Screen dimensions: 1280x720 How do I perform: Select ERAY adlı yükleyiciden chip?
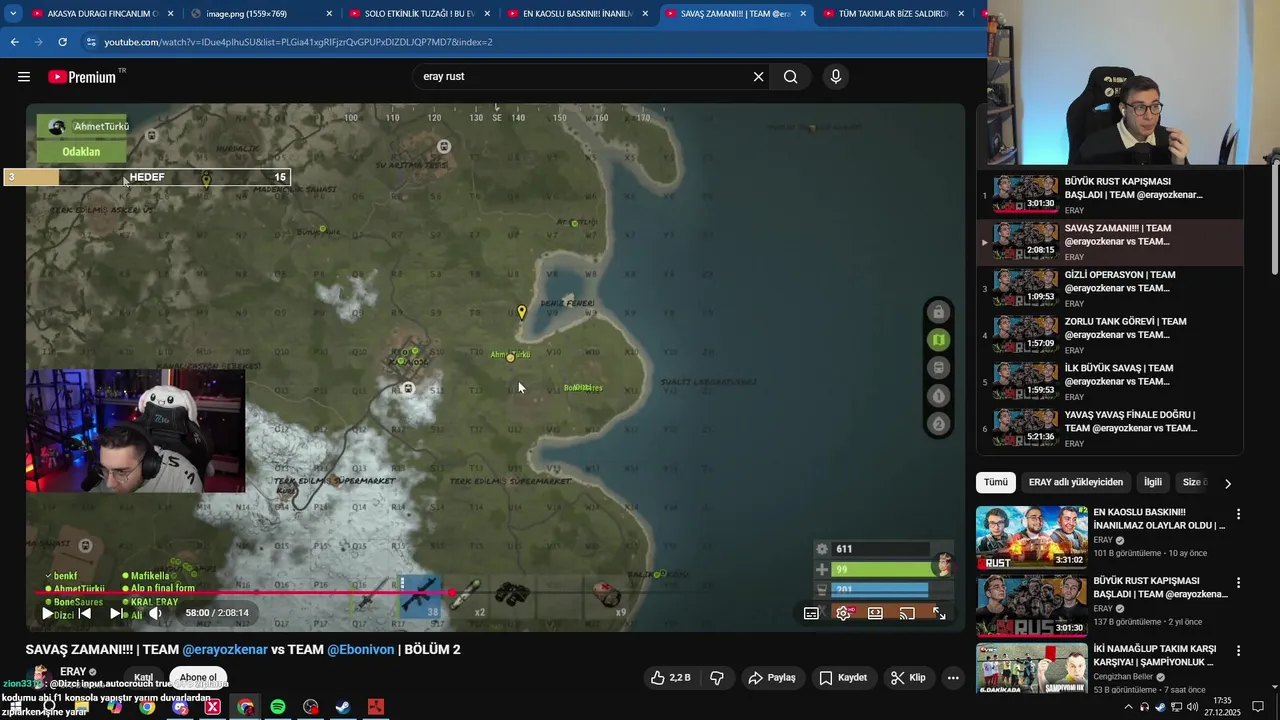pos(1076,482)
